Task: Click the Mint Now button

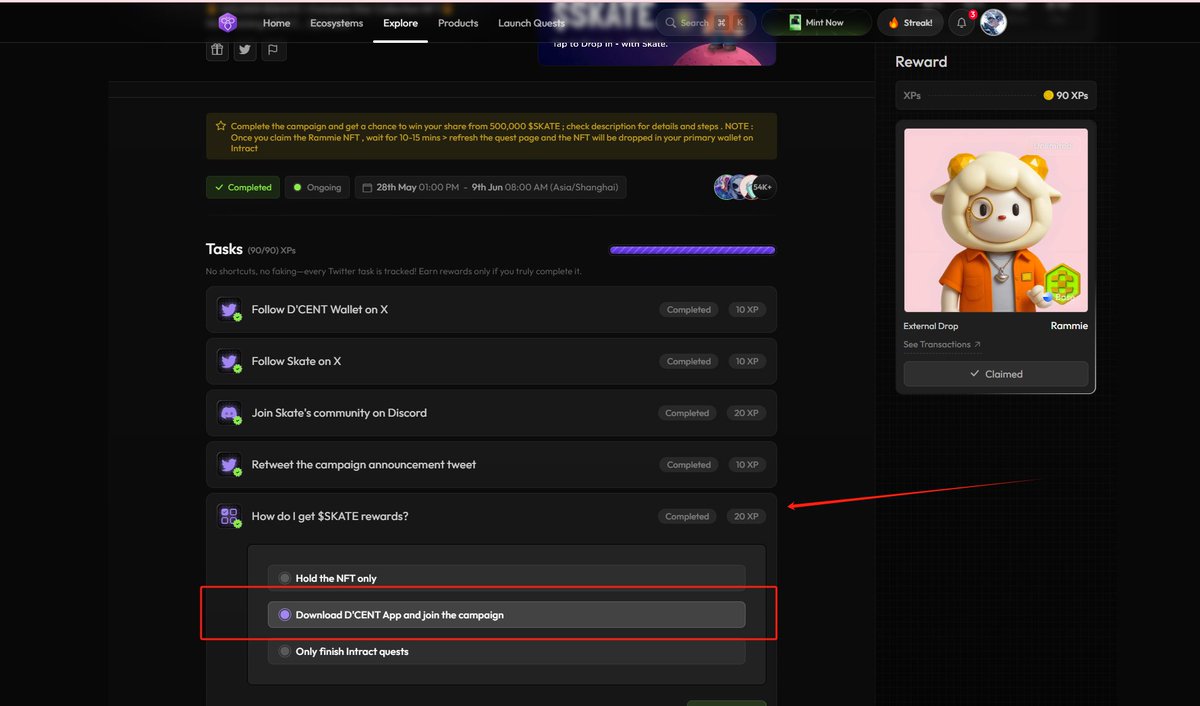Action: coord(816,23)
